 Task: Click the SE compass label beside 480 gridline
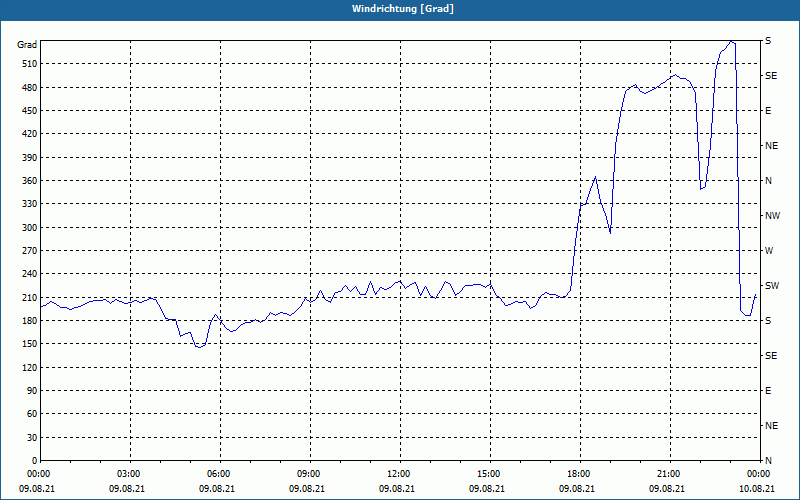click(x=771, y=76)
